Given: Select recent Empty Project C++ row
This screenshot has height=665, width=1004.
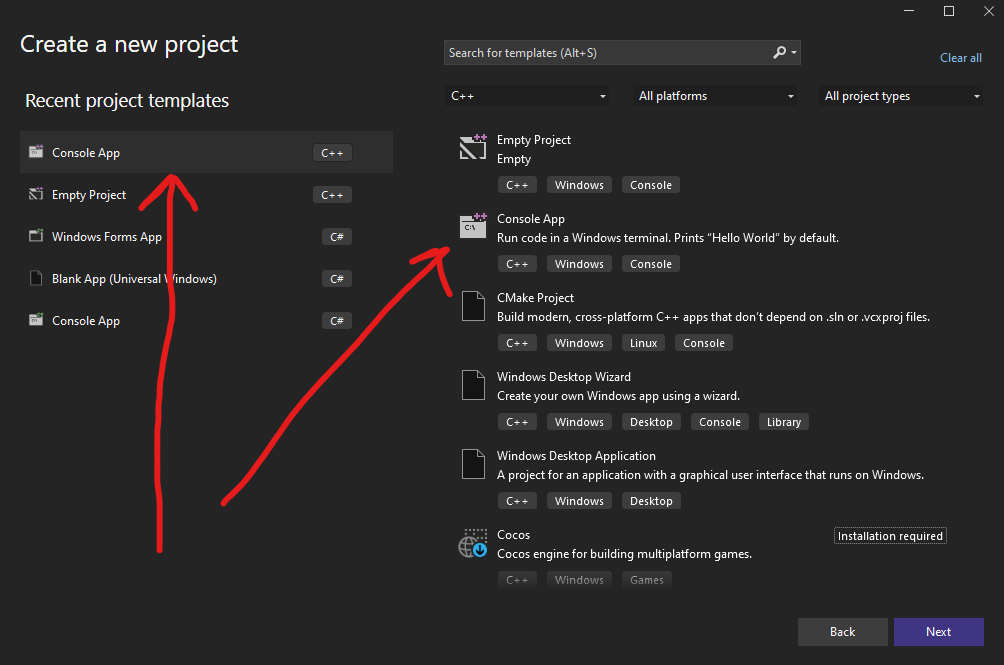Looking at the screenshot, I should pos(206,195).
